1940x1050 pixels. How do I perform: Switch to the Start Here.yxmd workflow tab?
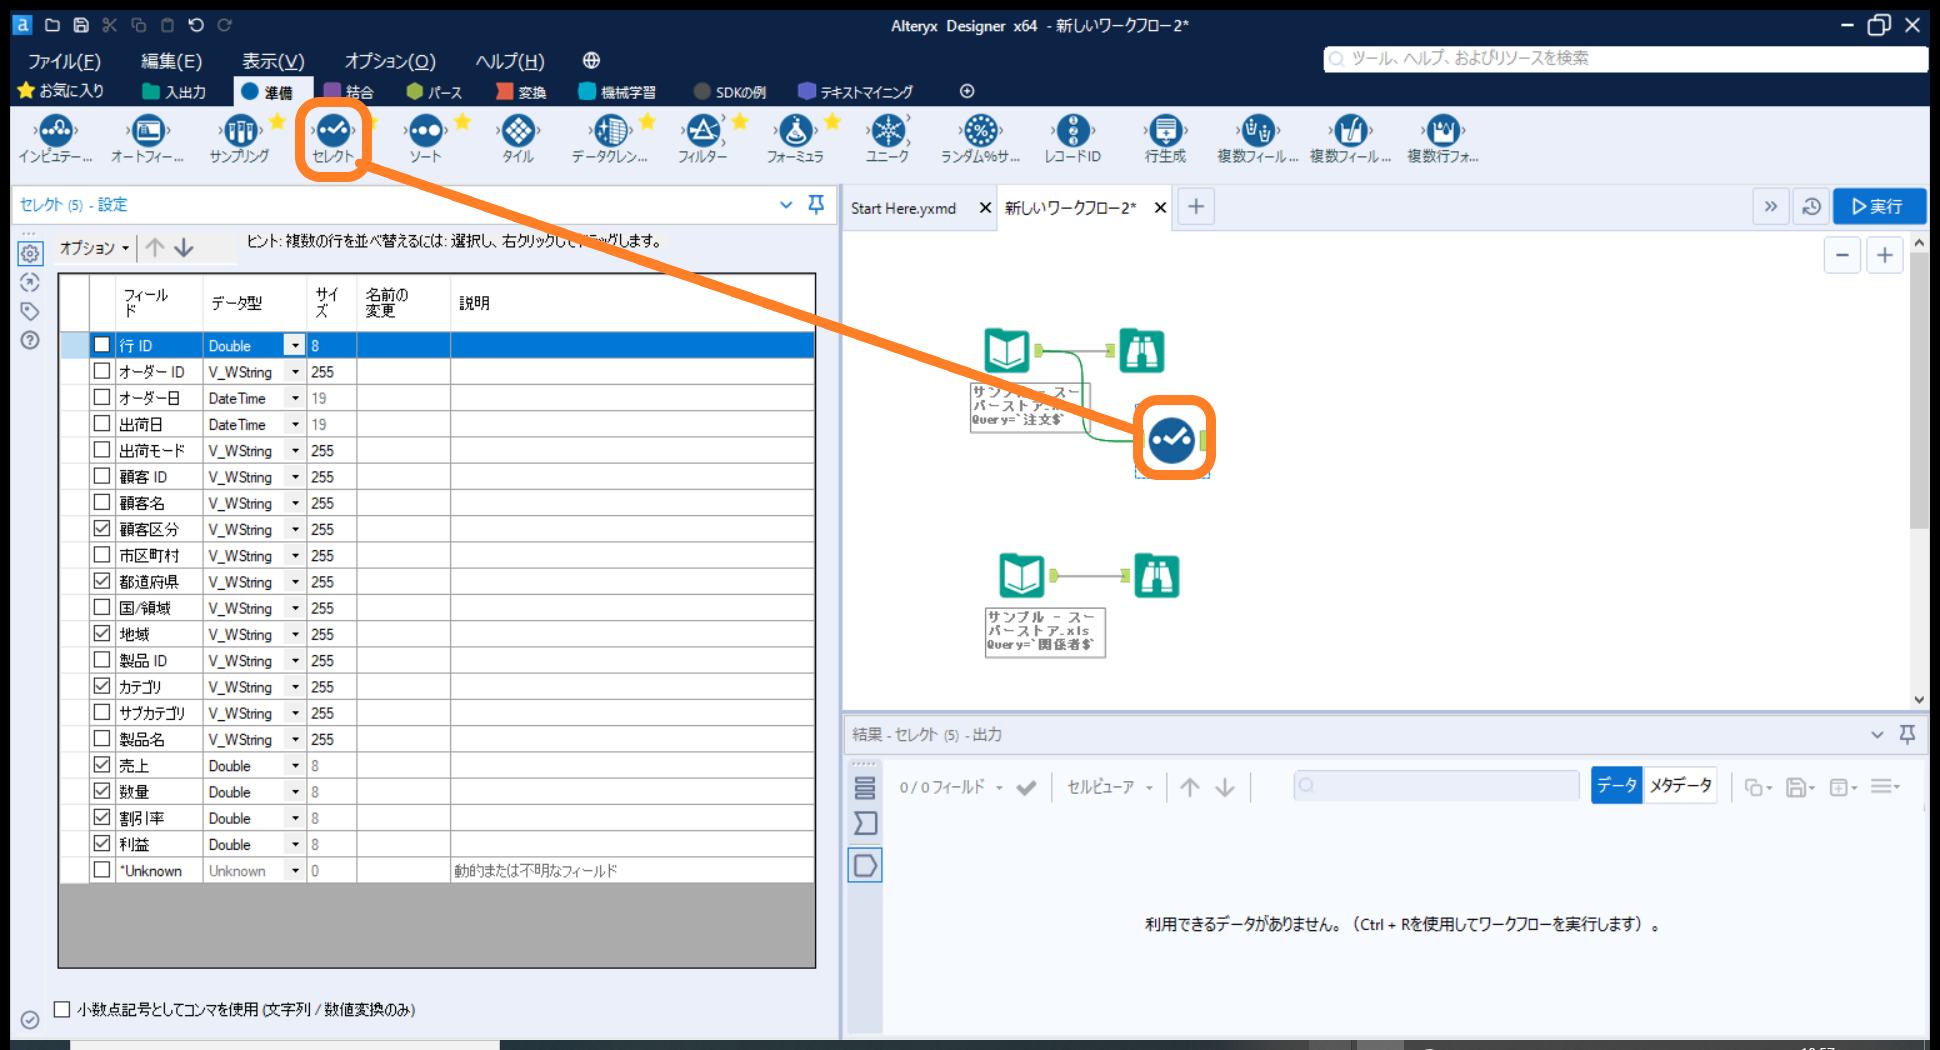tap(903, 208)
